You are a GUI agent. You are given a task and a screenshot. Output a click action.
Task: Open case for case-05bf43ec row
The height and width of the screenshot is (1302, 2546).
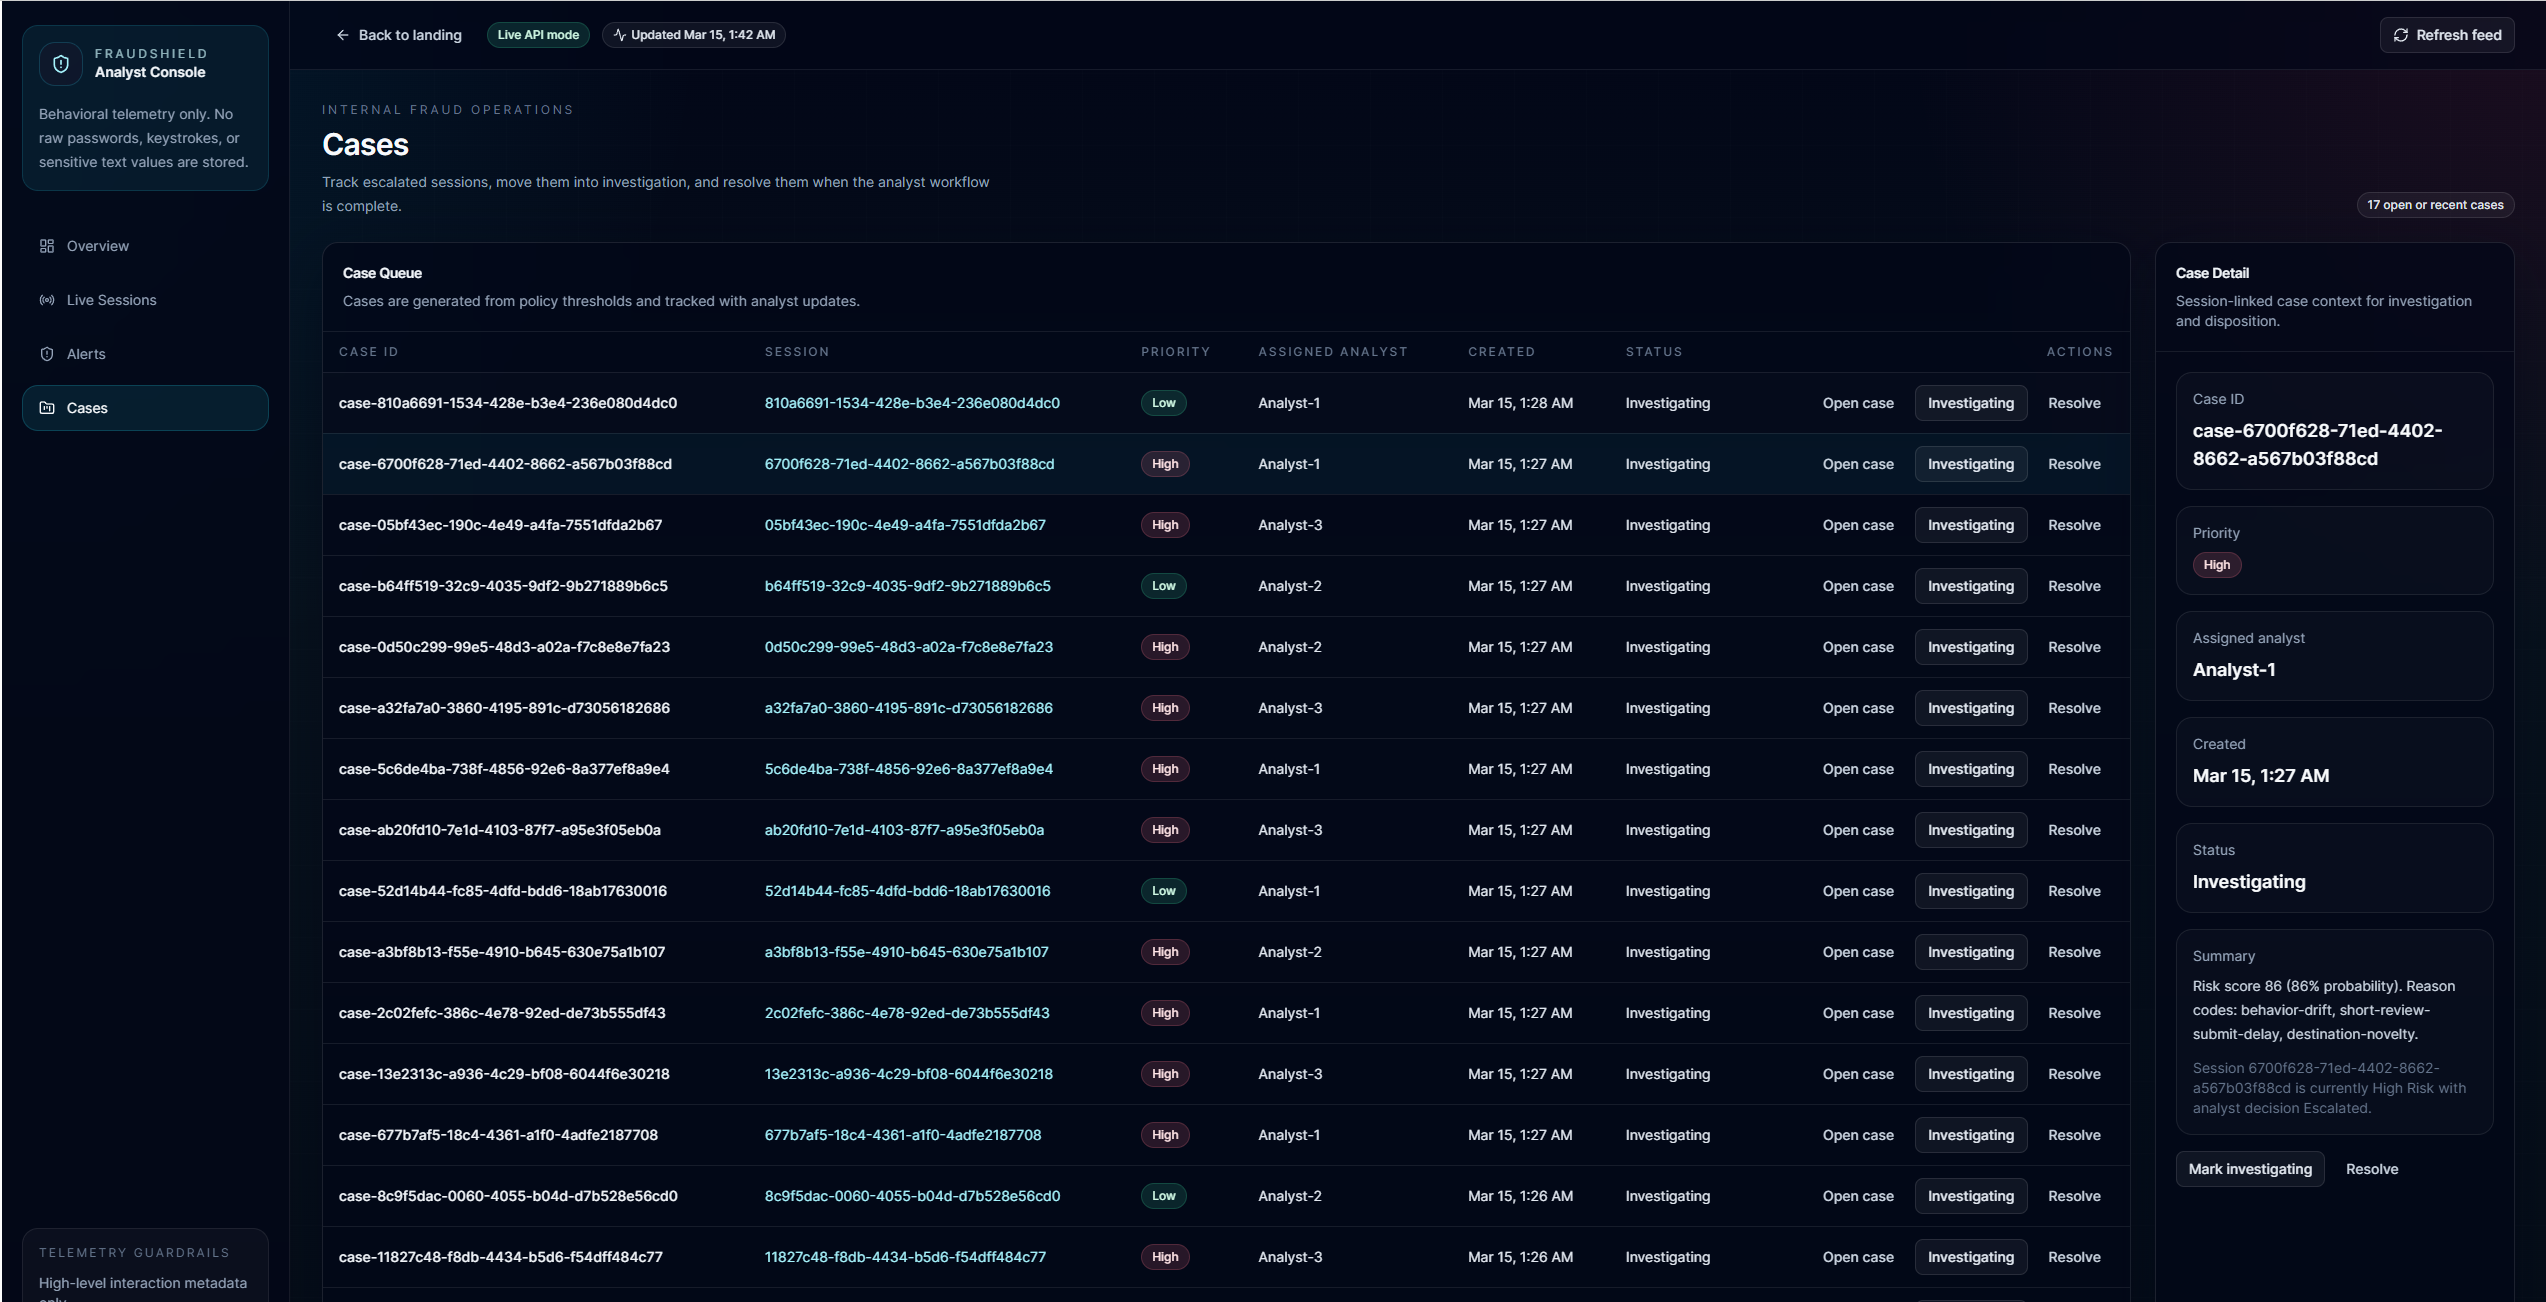(1857, 525)
